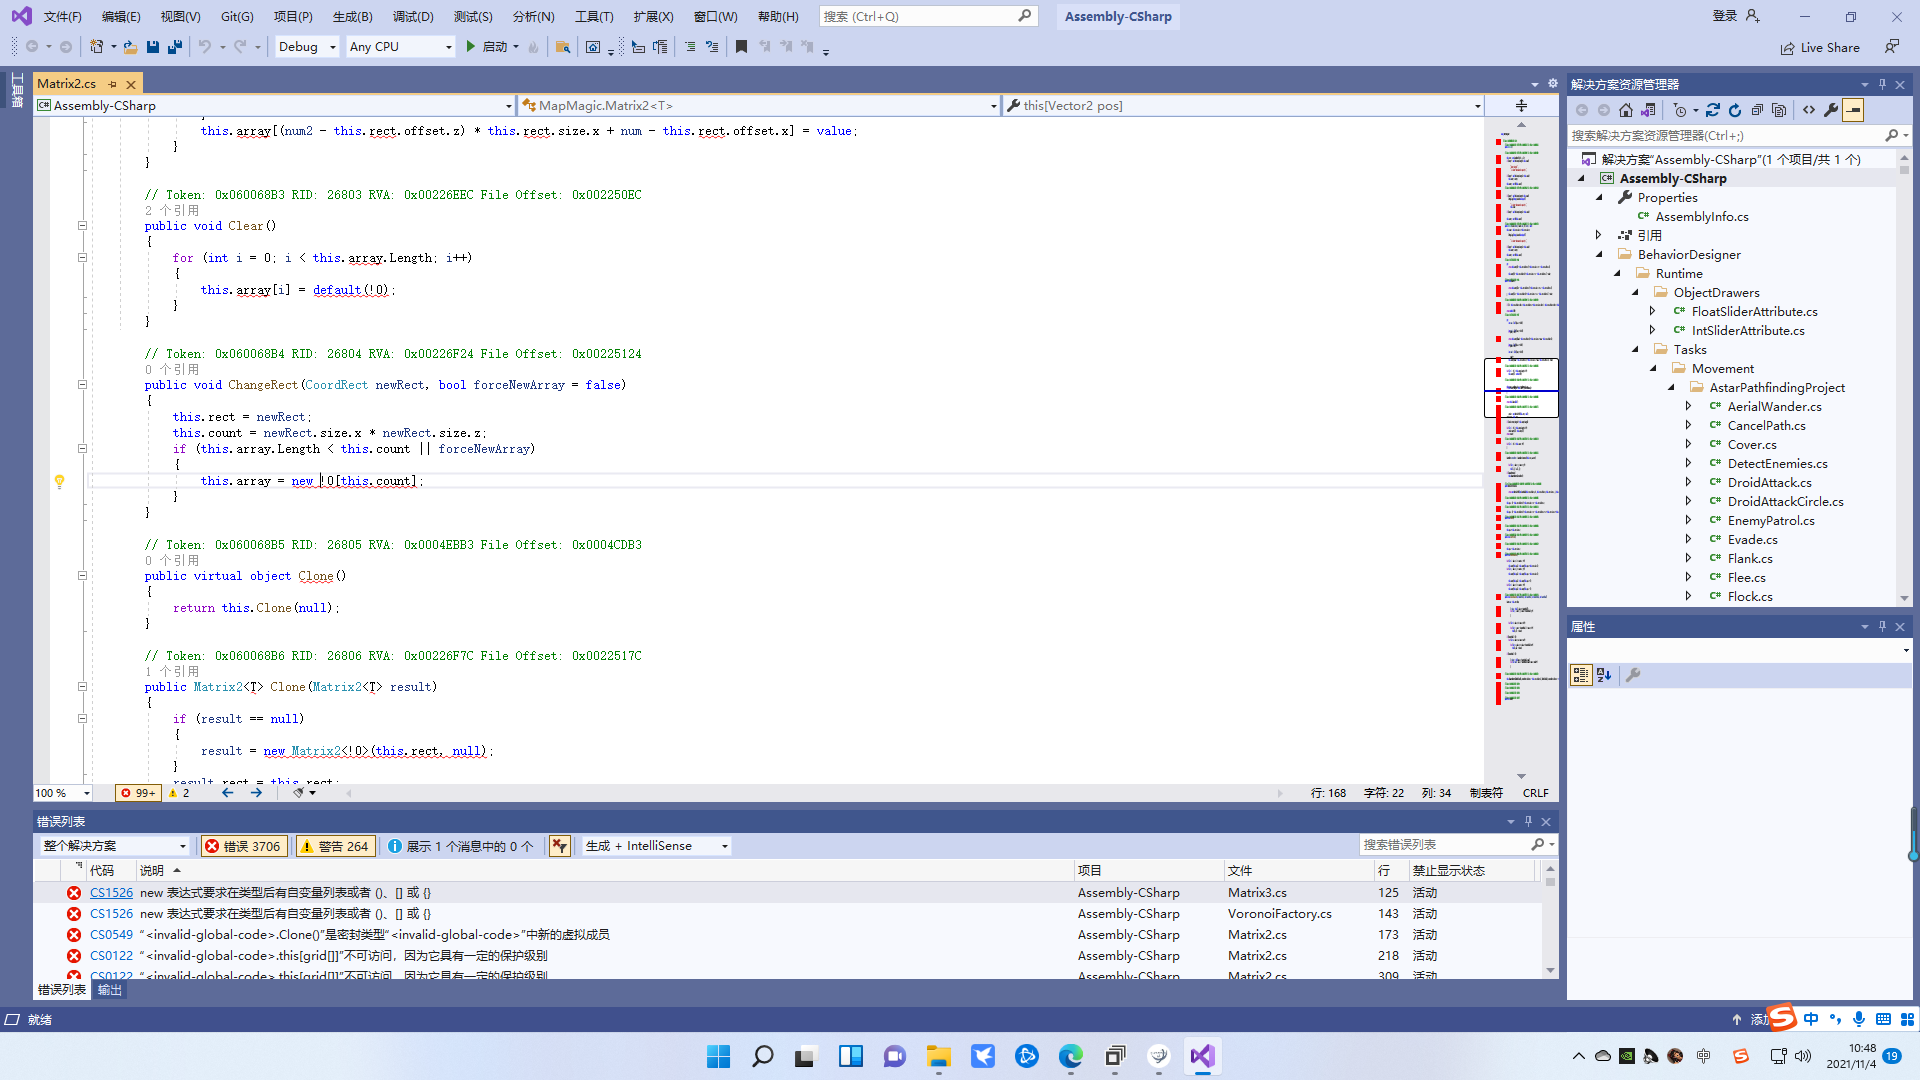Toggle auto-hide pin on Properties panel
This screenshot has height=1080, width=1920.
1882,626
